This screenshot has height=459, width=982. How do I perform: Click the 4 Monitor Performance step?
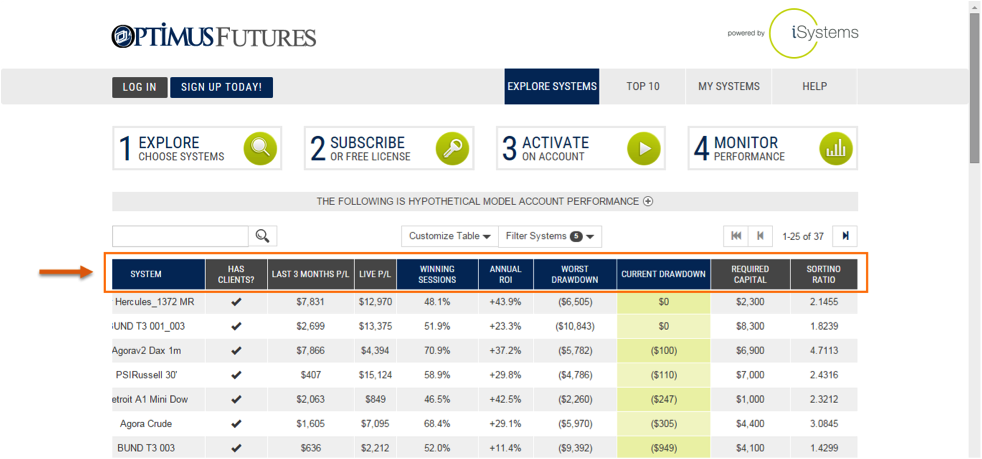[x=773, y=148]
